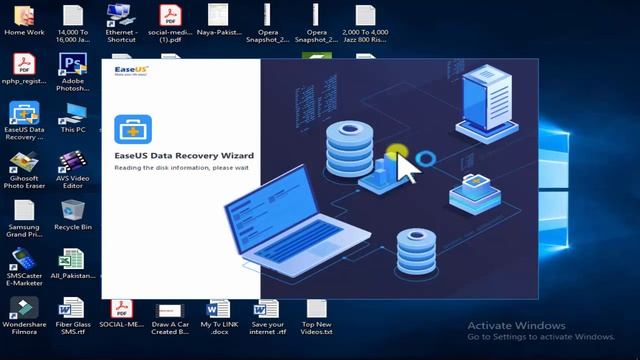Open This PC desktop icon

pos(73,118)
